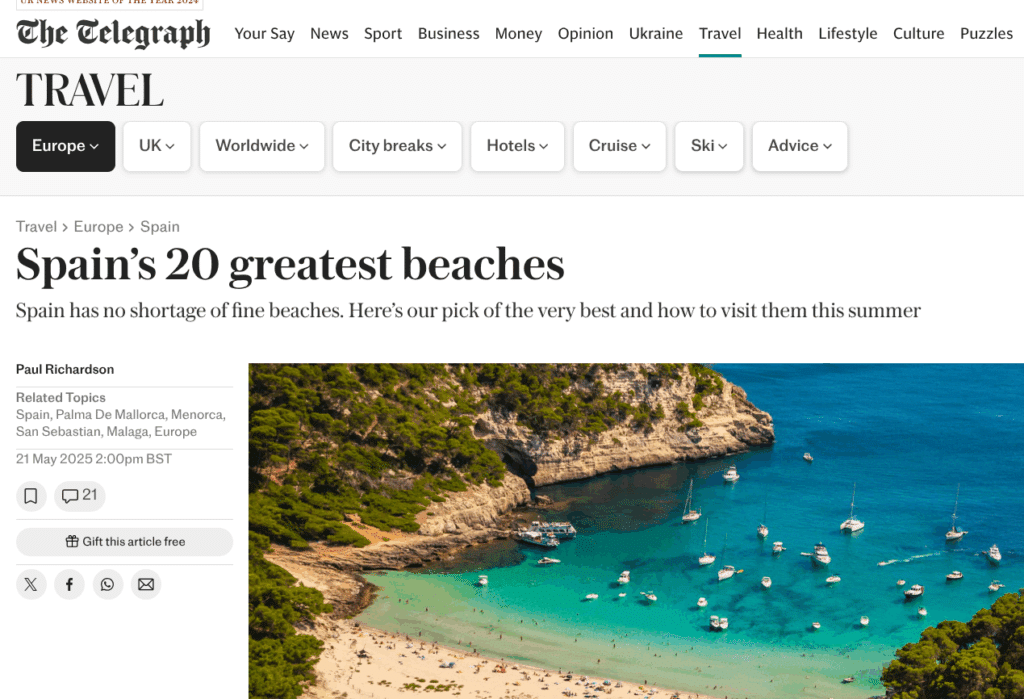The width and height of the screenshot is (1024, 699).
Task: Switch to the Health section
Action: 779,33
